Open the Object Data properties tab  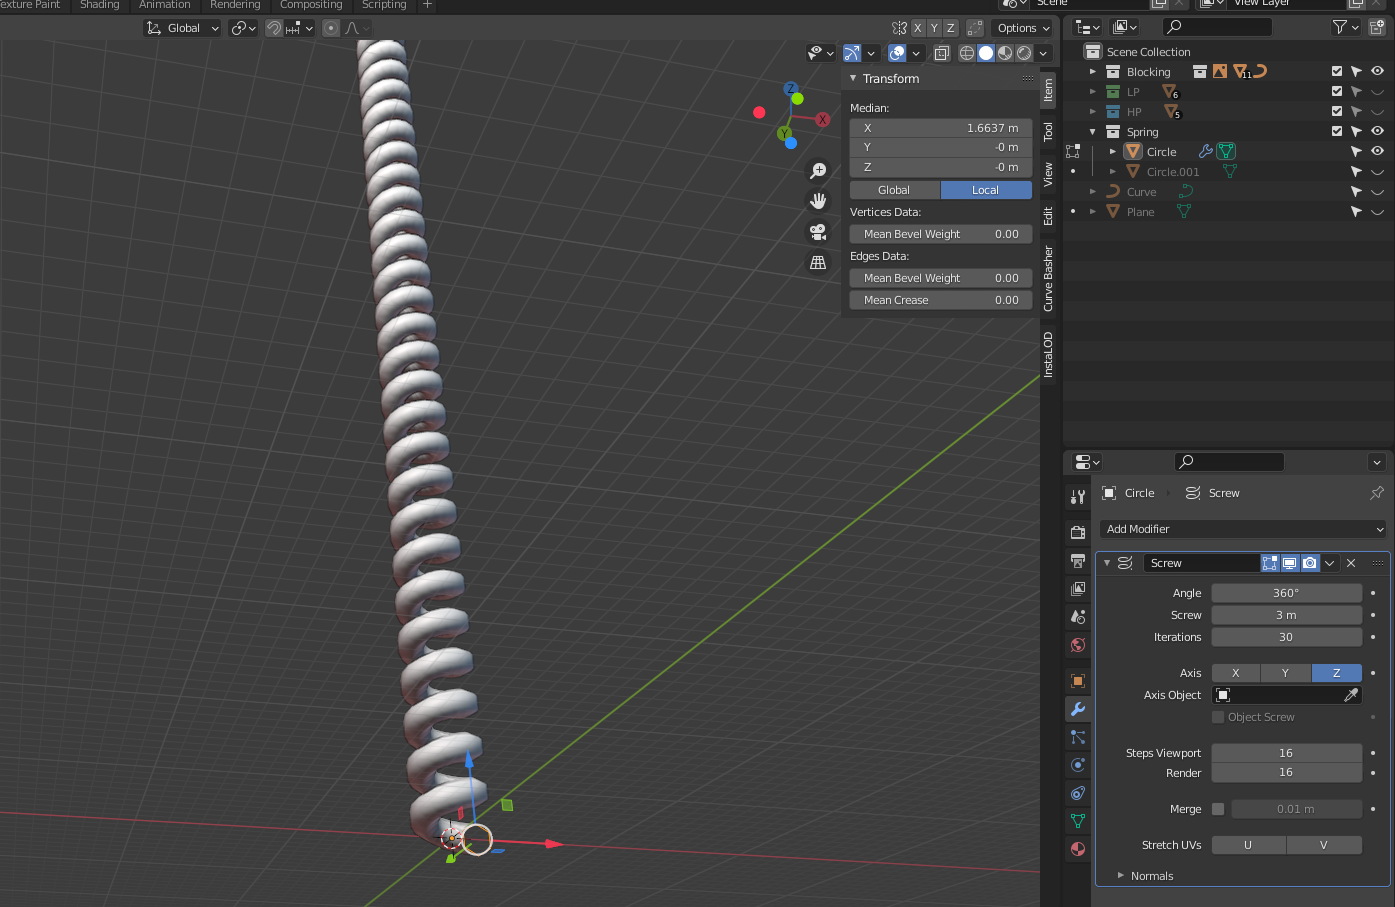click(1078, 821)
